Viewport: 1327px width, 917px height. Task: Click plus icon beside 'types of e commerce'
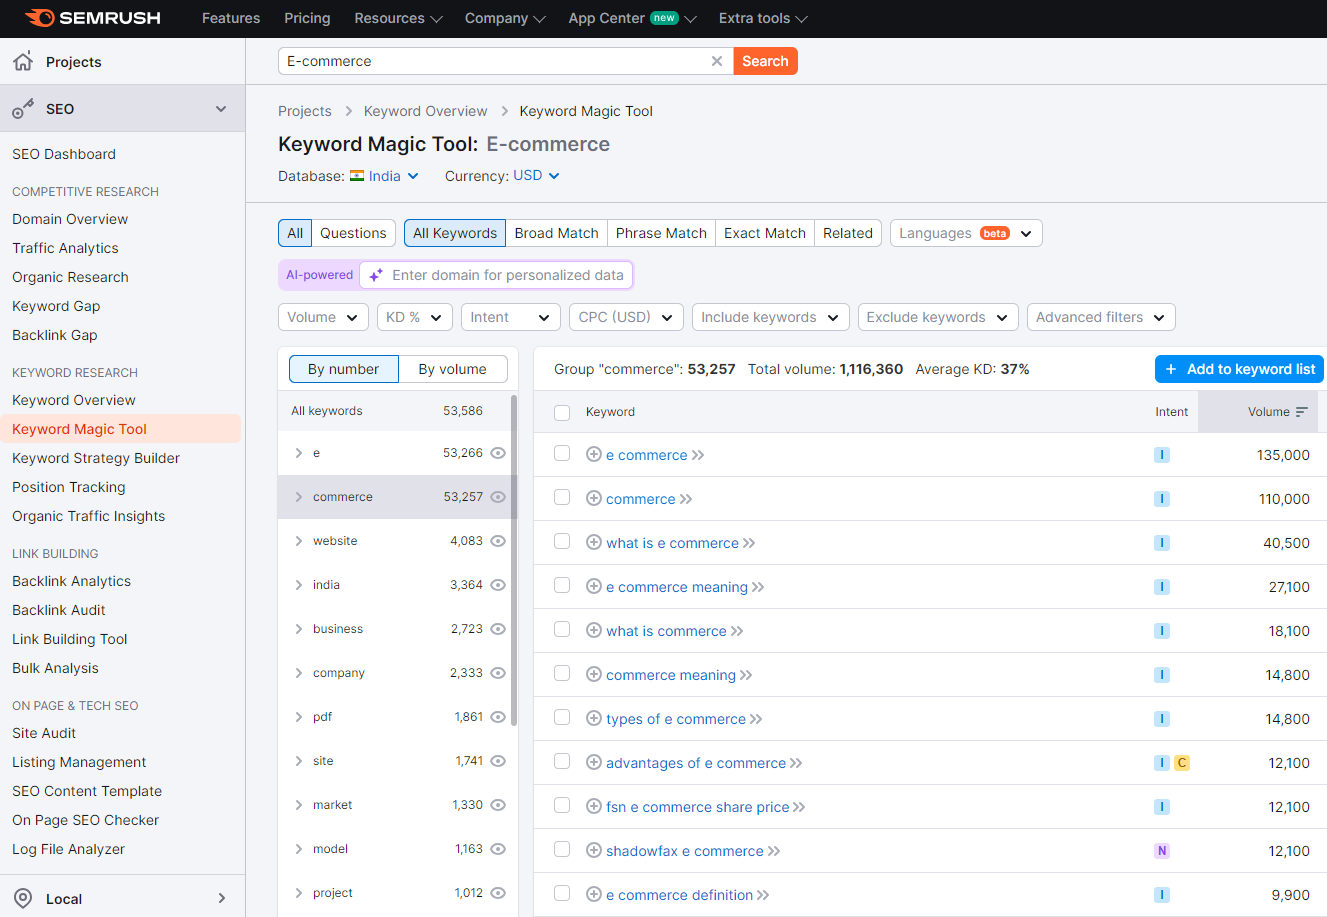pyautogui.click(x=593, y=718)
